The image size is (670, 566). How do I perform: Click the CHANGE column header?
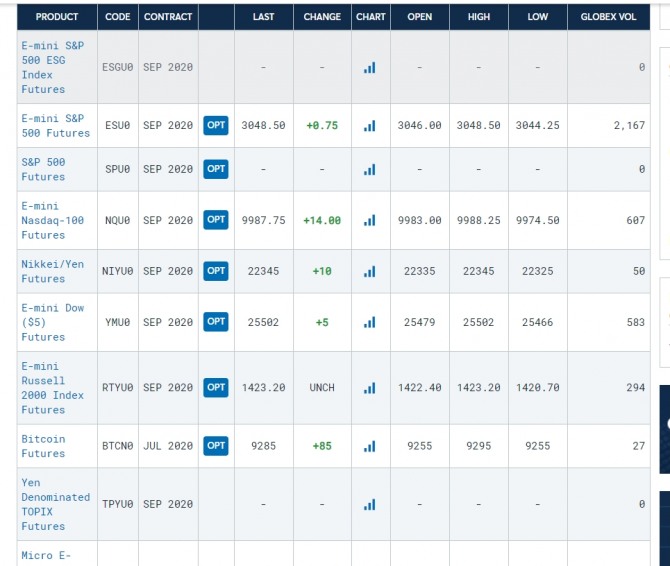pyautogui.click(x=322, y=17)
